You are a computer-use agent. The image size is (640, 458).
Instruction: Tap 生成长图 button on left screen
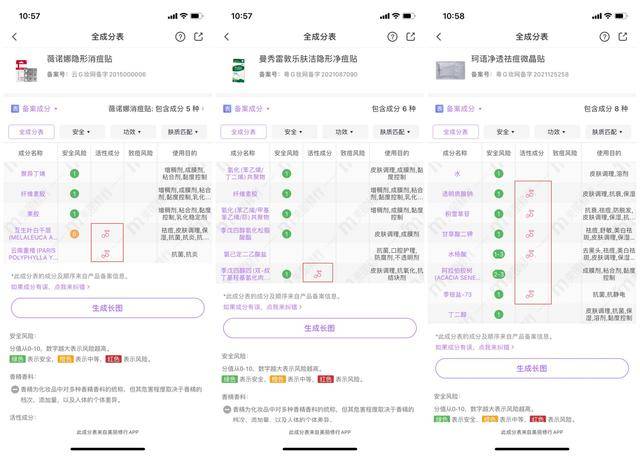pyautogui.click(x=108, y=308)
